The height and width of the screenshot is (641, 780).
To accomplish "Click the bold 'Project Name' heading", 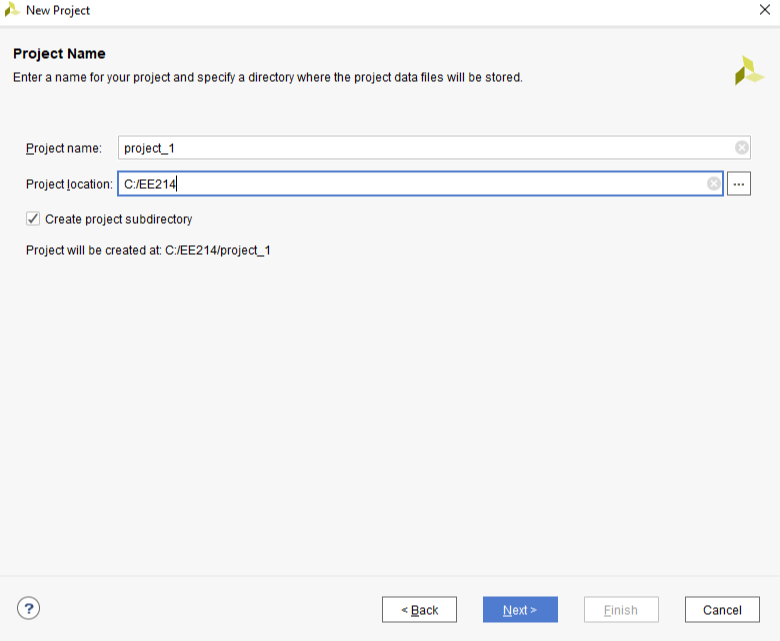I will click(x=59, y=54).
